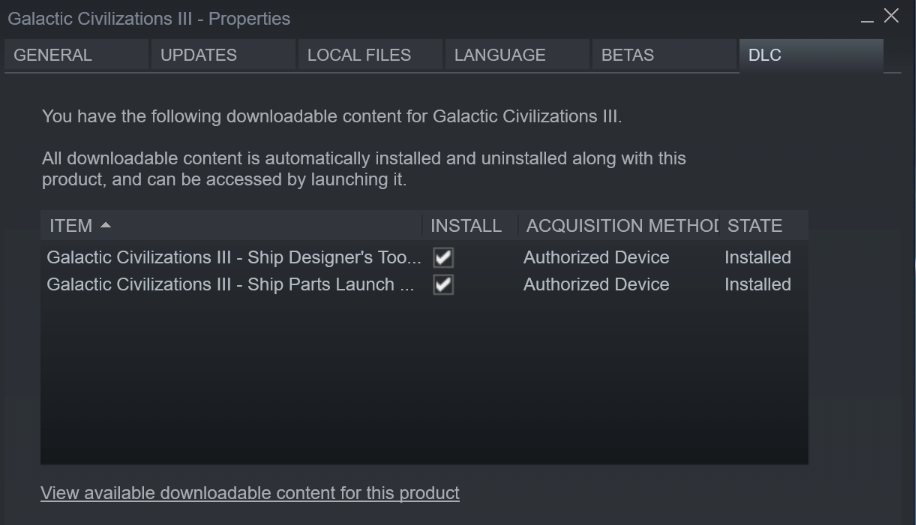Sort by the STATE column header

point(755,226)
